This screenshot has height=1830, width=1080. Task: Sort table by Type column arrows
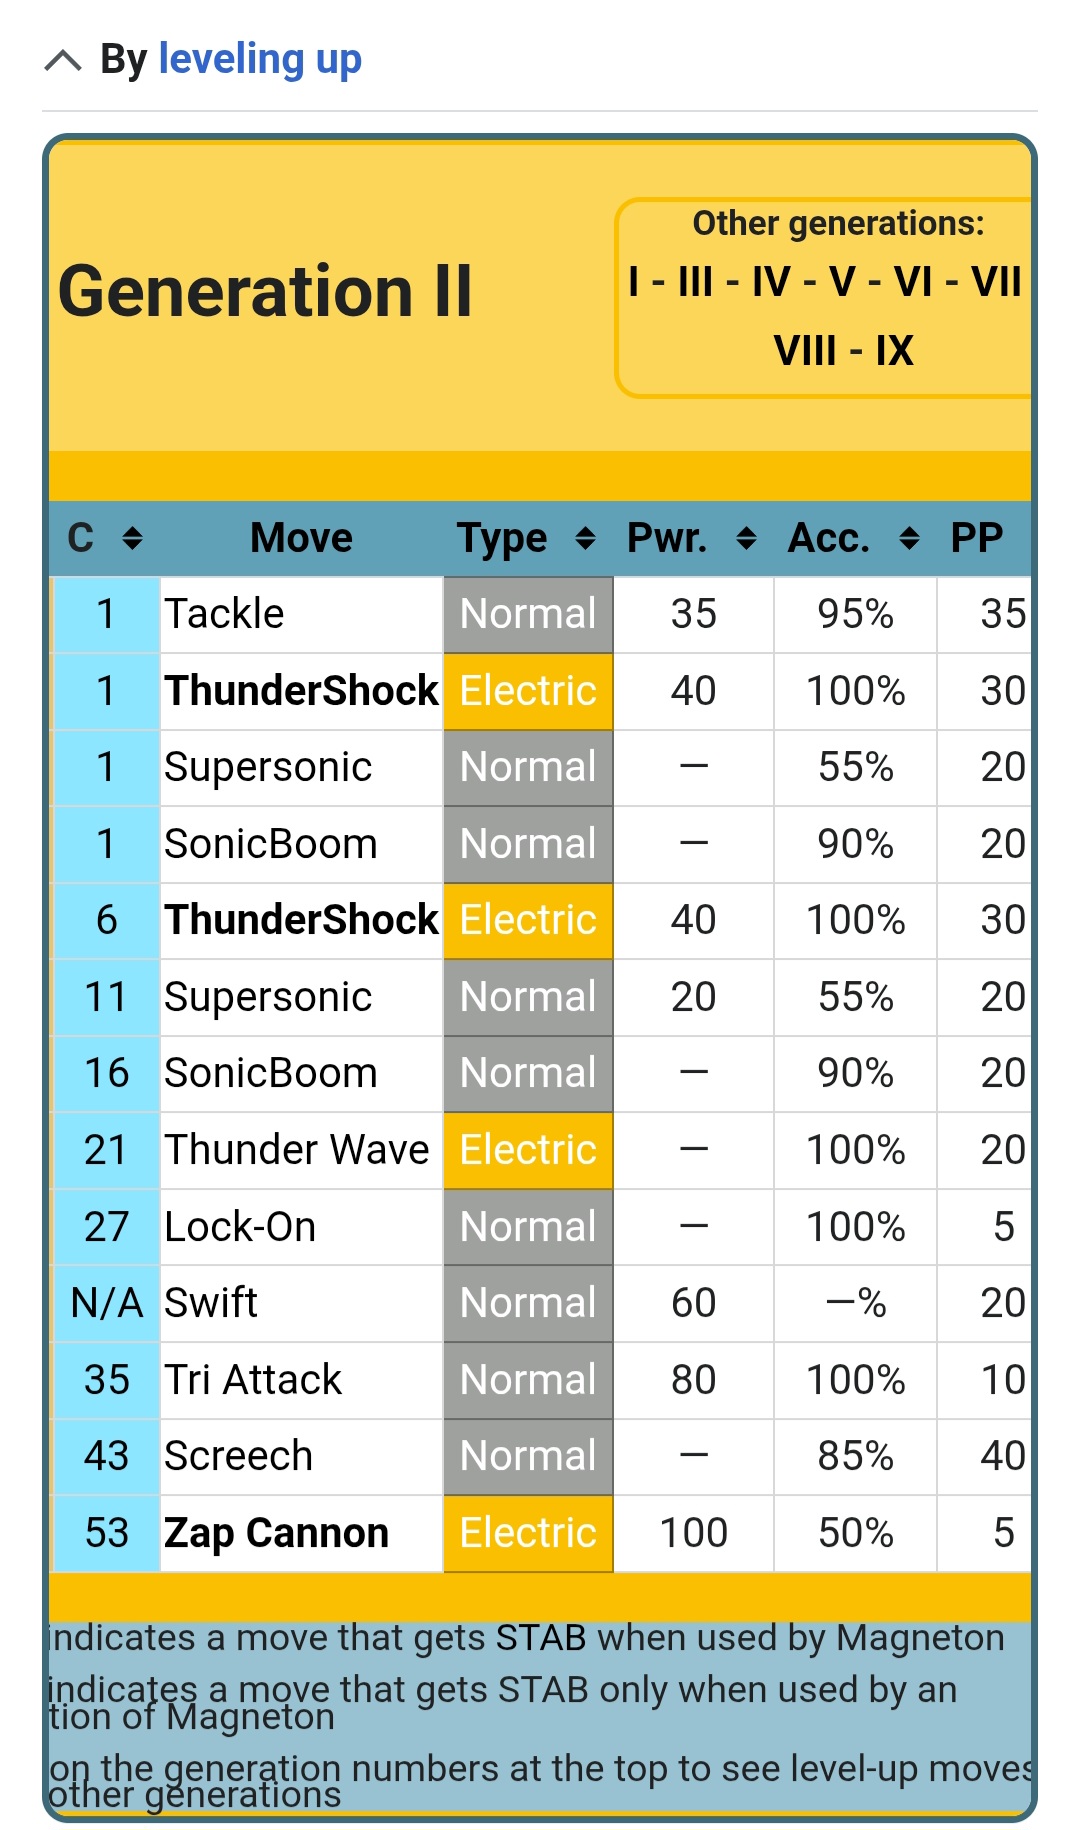tap(585, 539)
